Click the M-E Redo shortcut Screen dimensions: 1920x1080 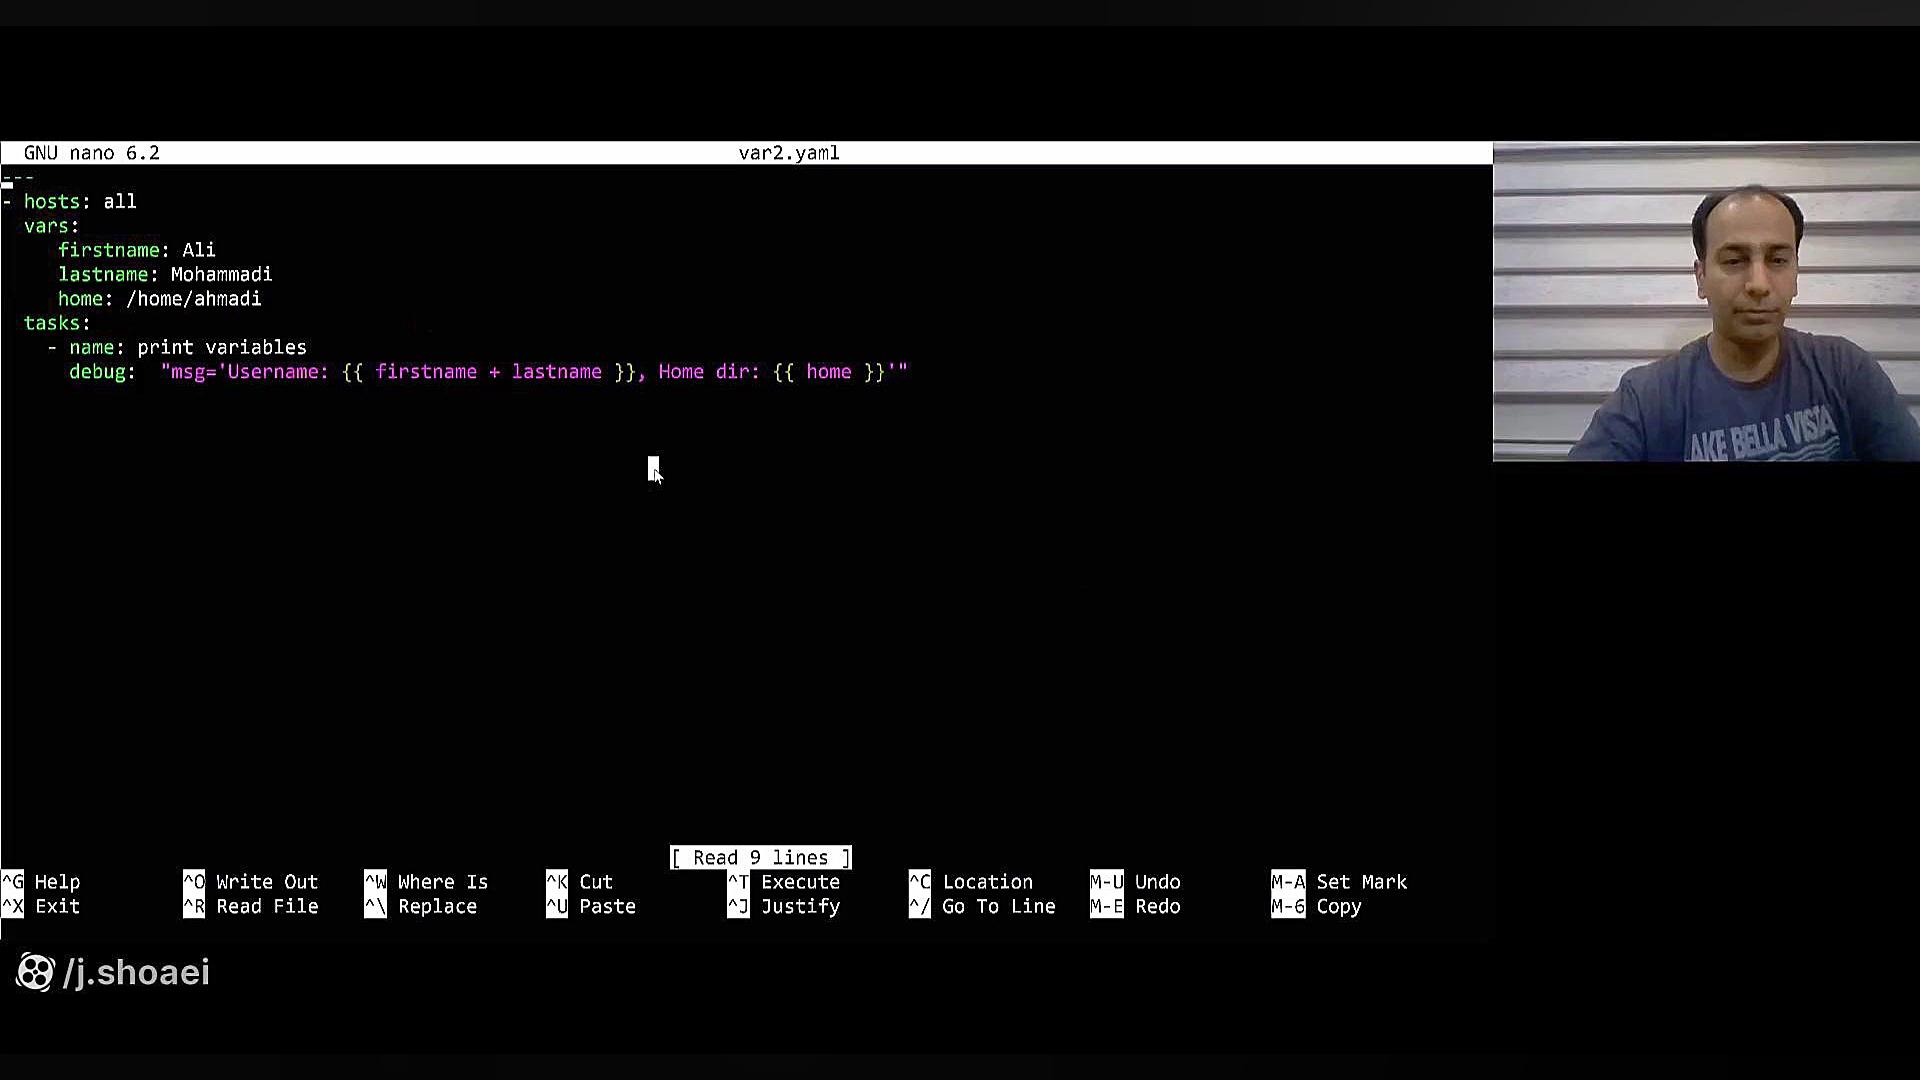point(1136,906)
